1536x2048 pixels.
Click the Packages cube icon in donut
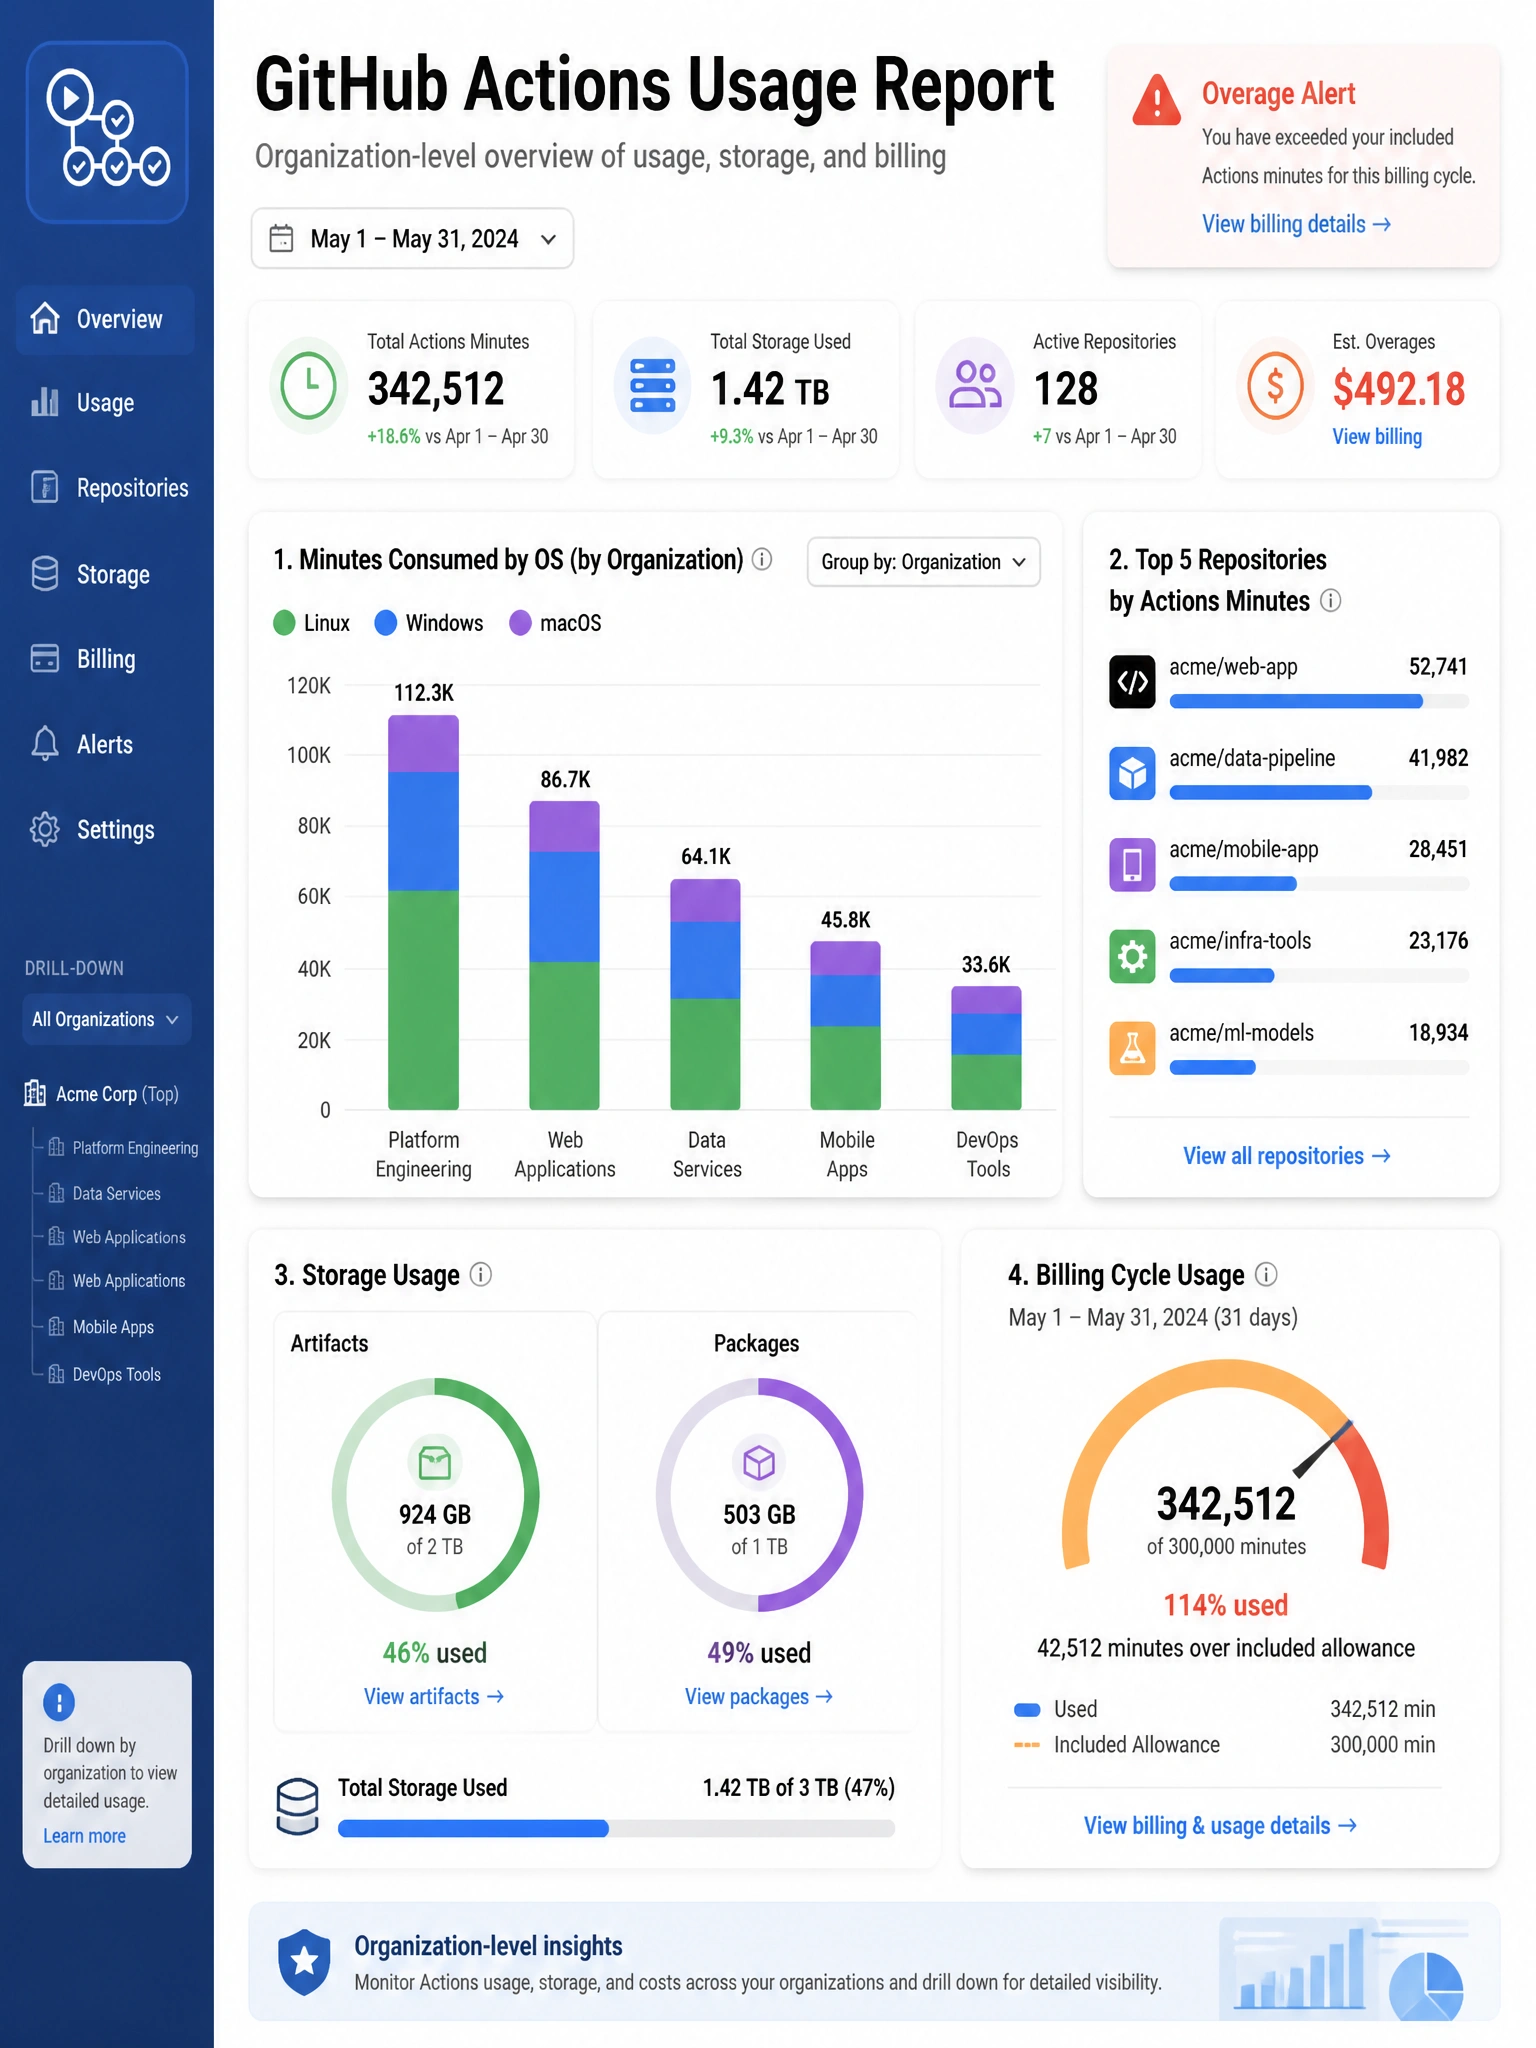pyautogui.click(x=759, y=1462)
